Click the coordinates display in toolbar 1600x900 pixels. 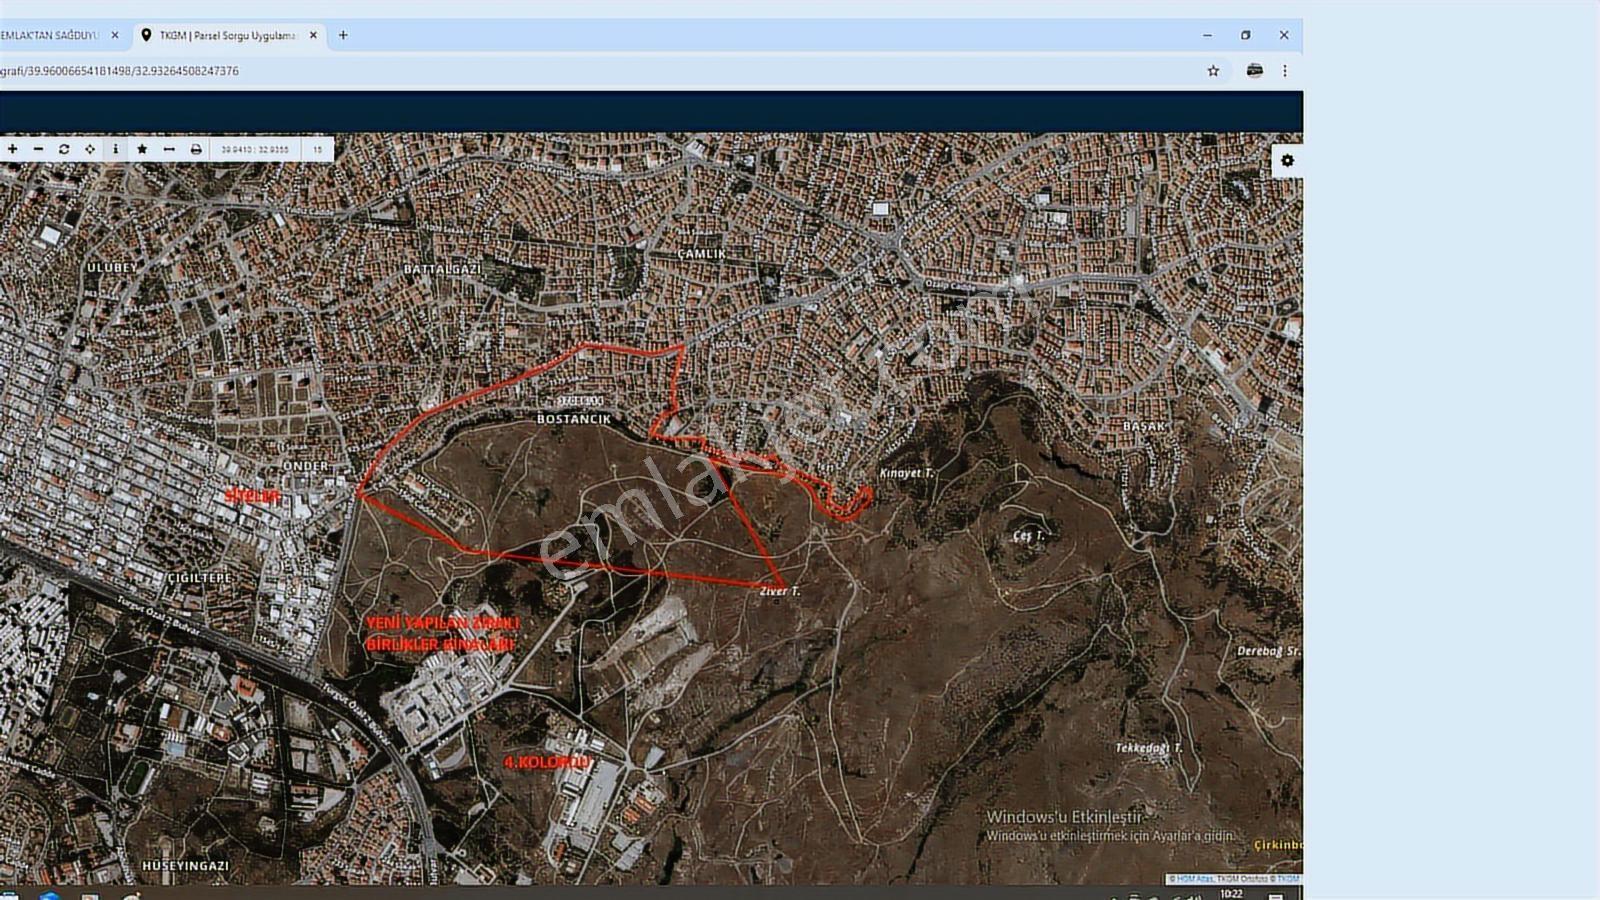(x=255, y=149)
